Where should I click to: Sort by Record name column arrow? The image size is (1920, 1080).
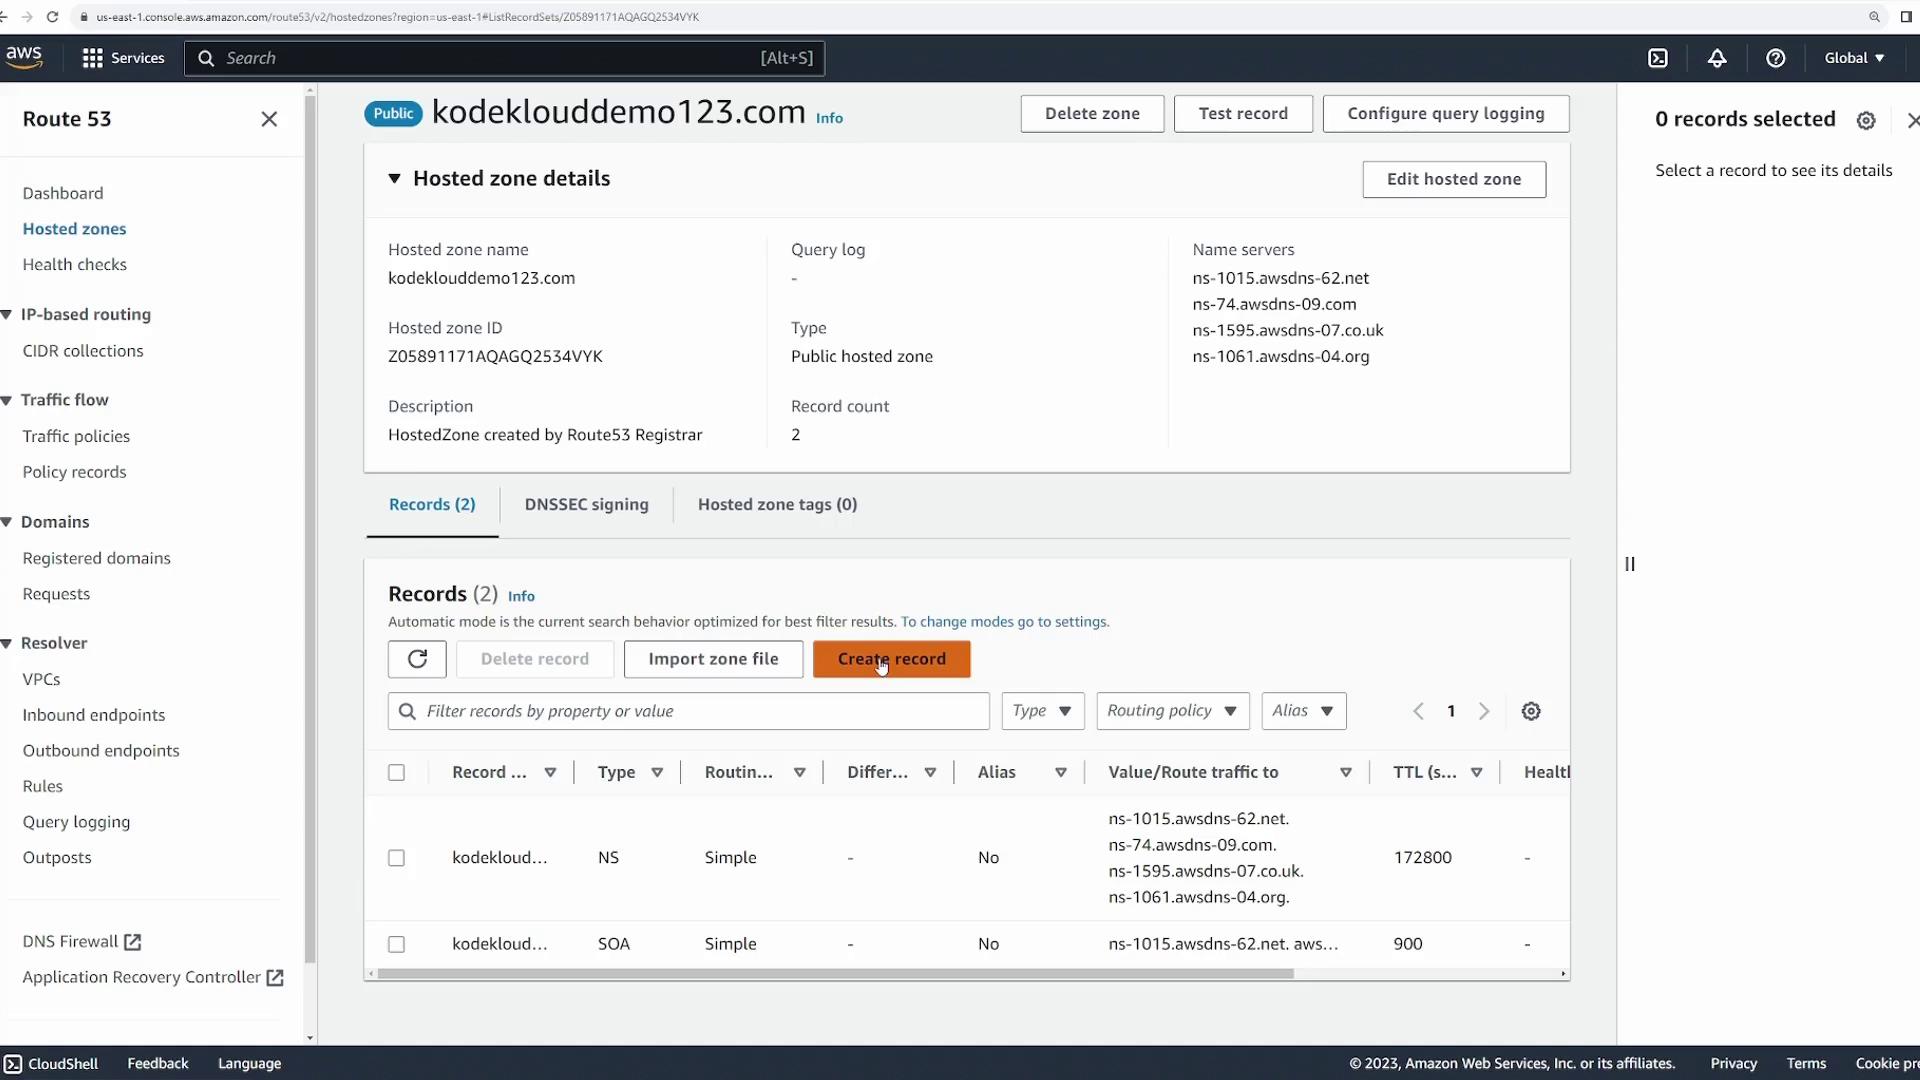(x=550, y=772)
